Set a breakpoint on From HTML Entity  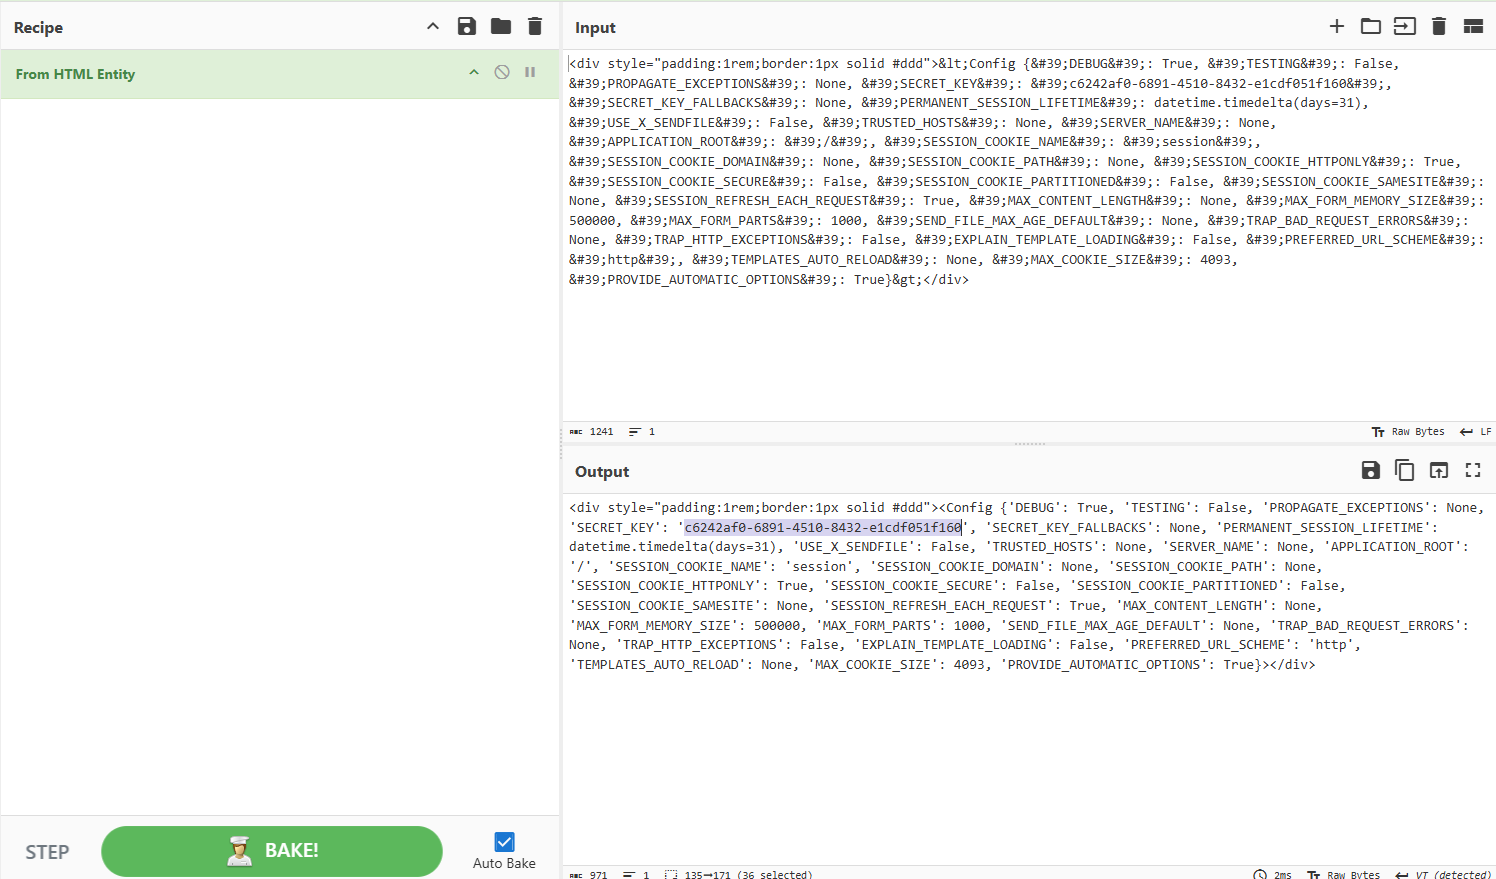(x=530, y=73)
